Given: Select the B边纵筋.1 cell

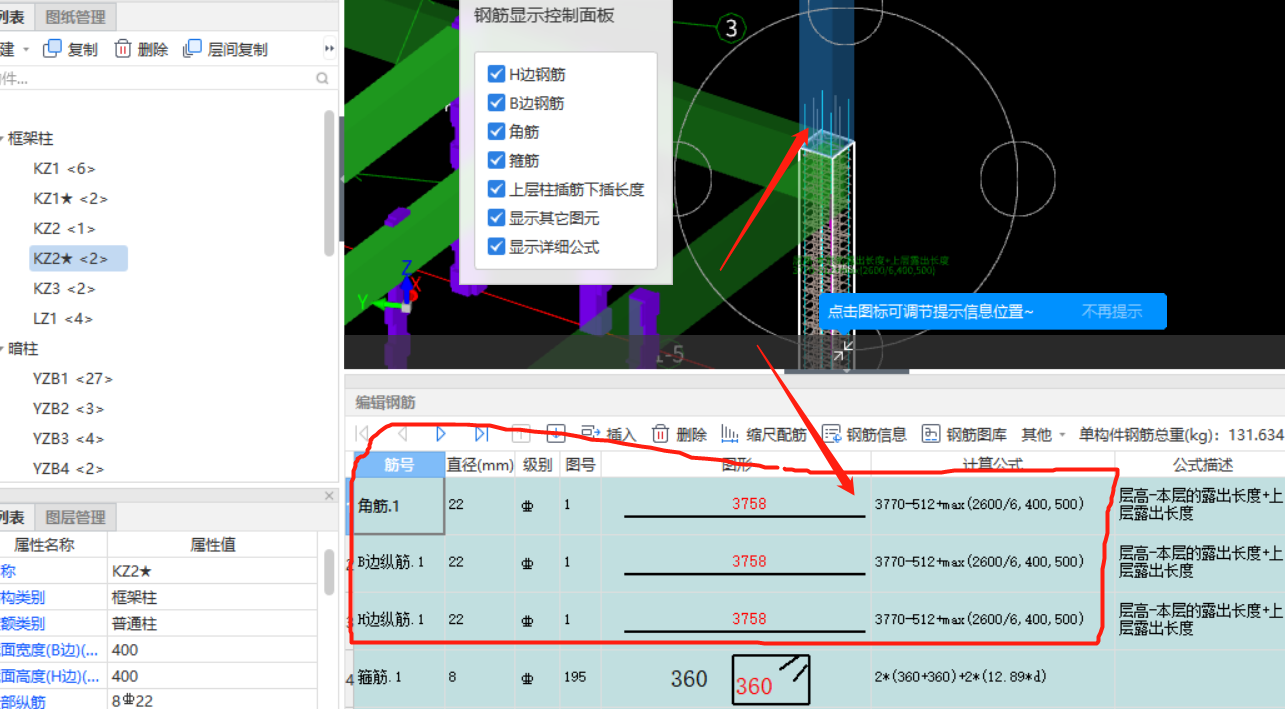Looking at the screenshot, I should tap(399, 562).
